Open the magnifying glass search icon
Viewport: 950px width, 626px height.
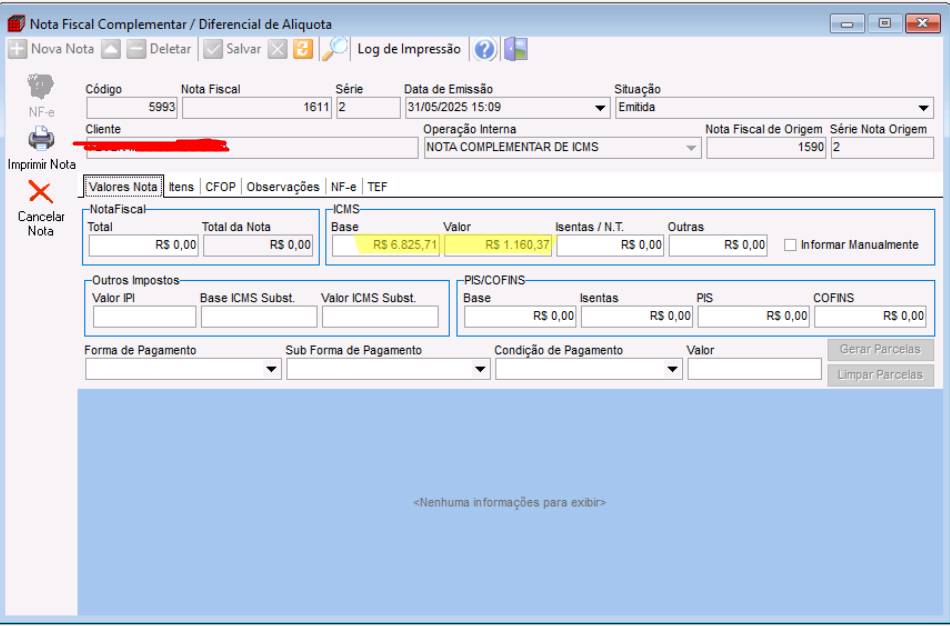(x=334, y=49)
